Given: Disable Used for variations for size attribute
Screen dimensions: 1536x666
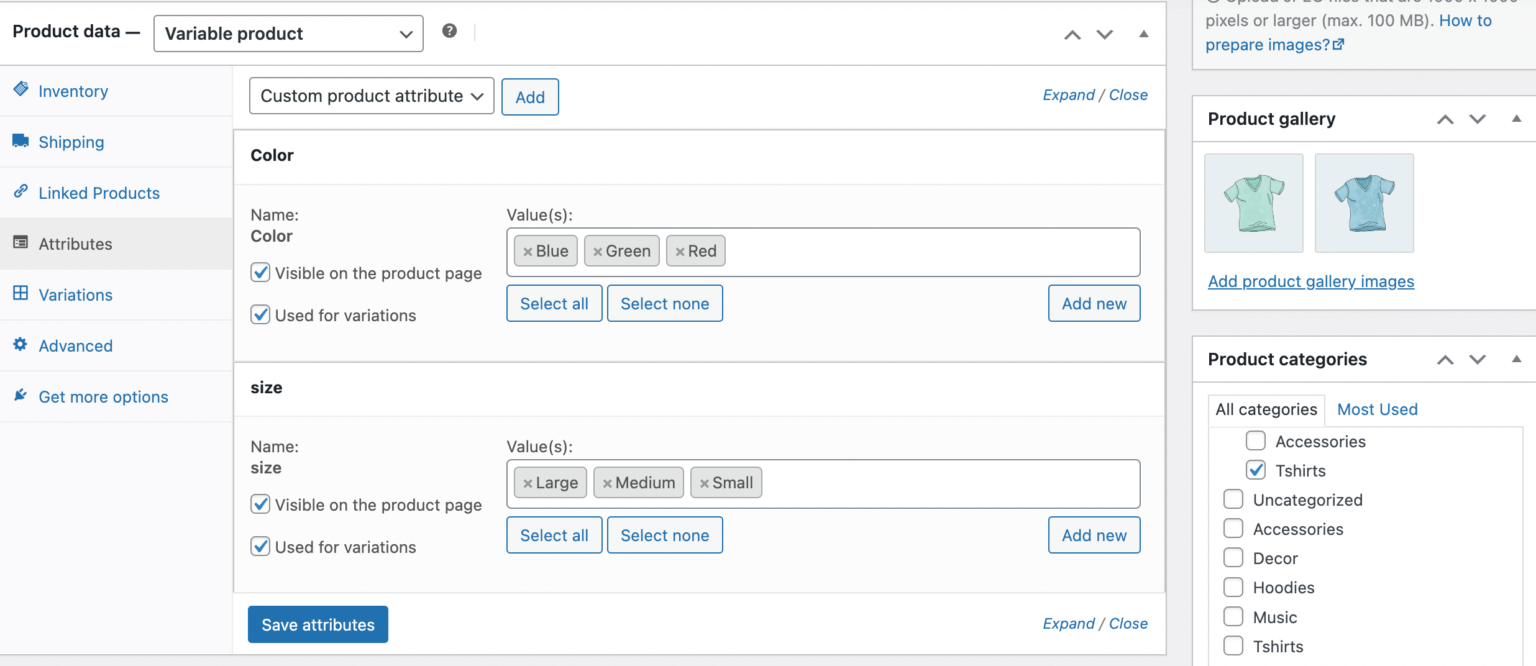Looking at the screenshot, I should point(259,546).
